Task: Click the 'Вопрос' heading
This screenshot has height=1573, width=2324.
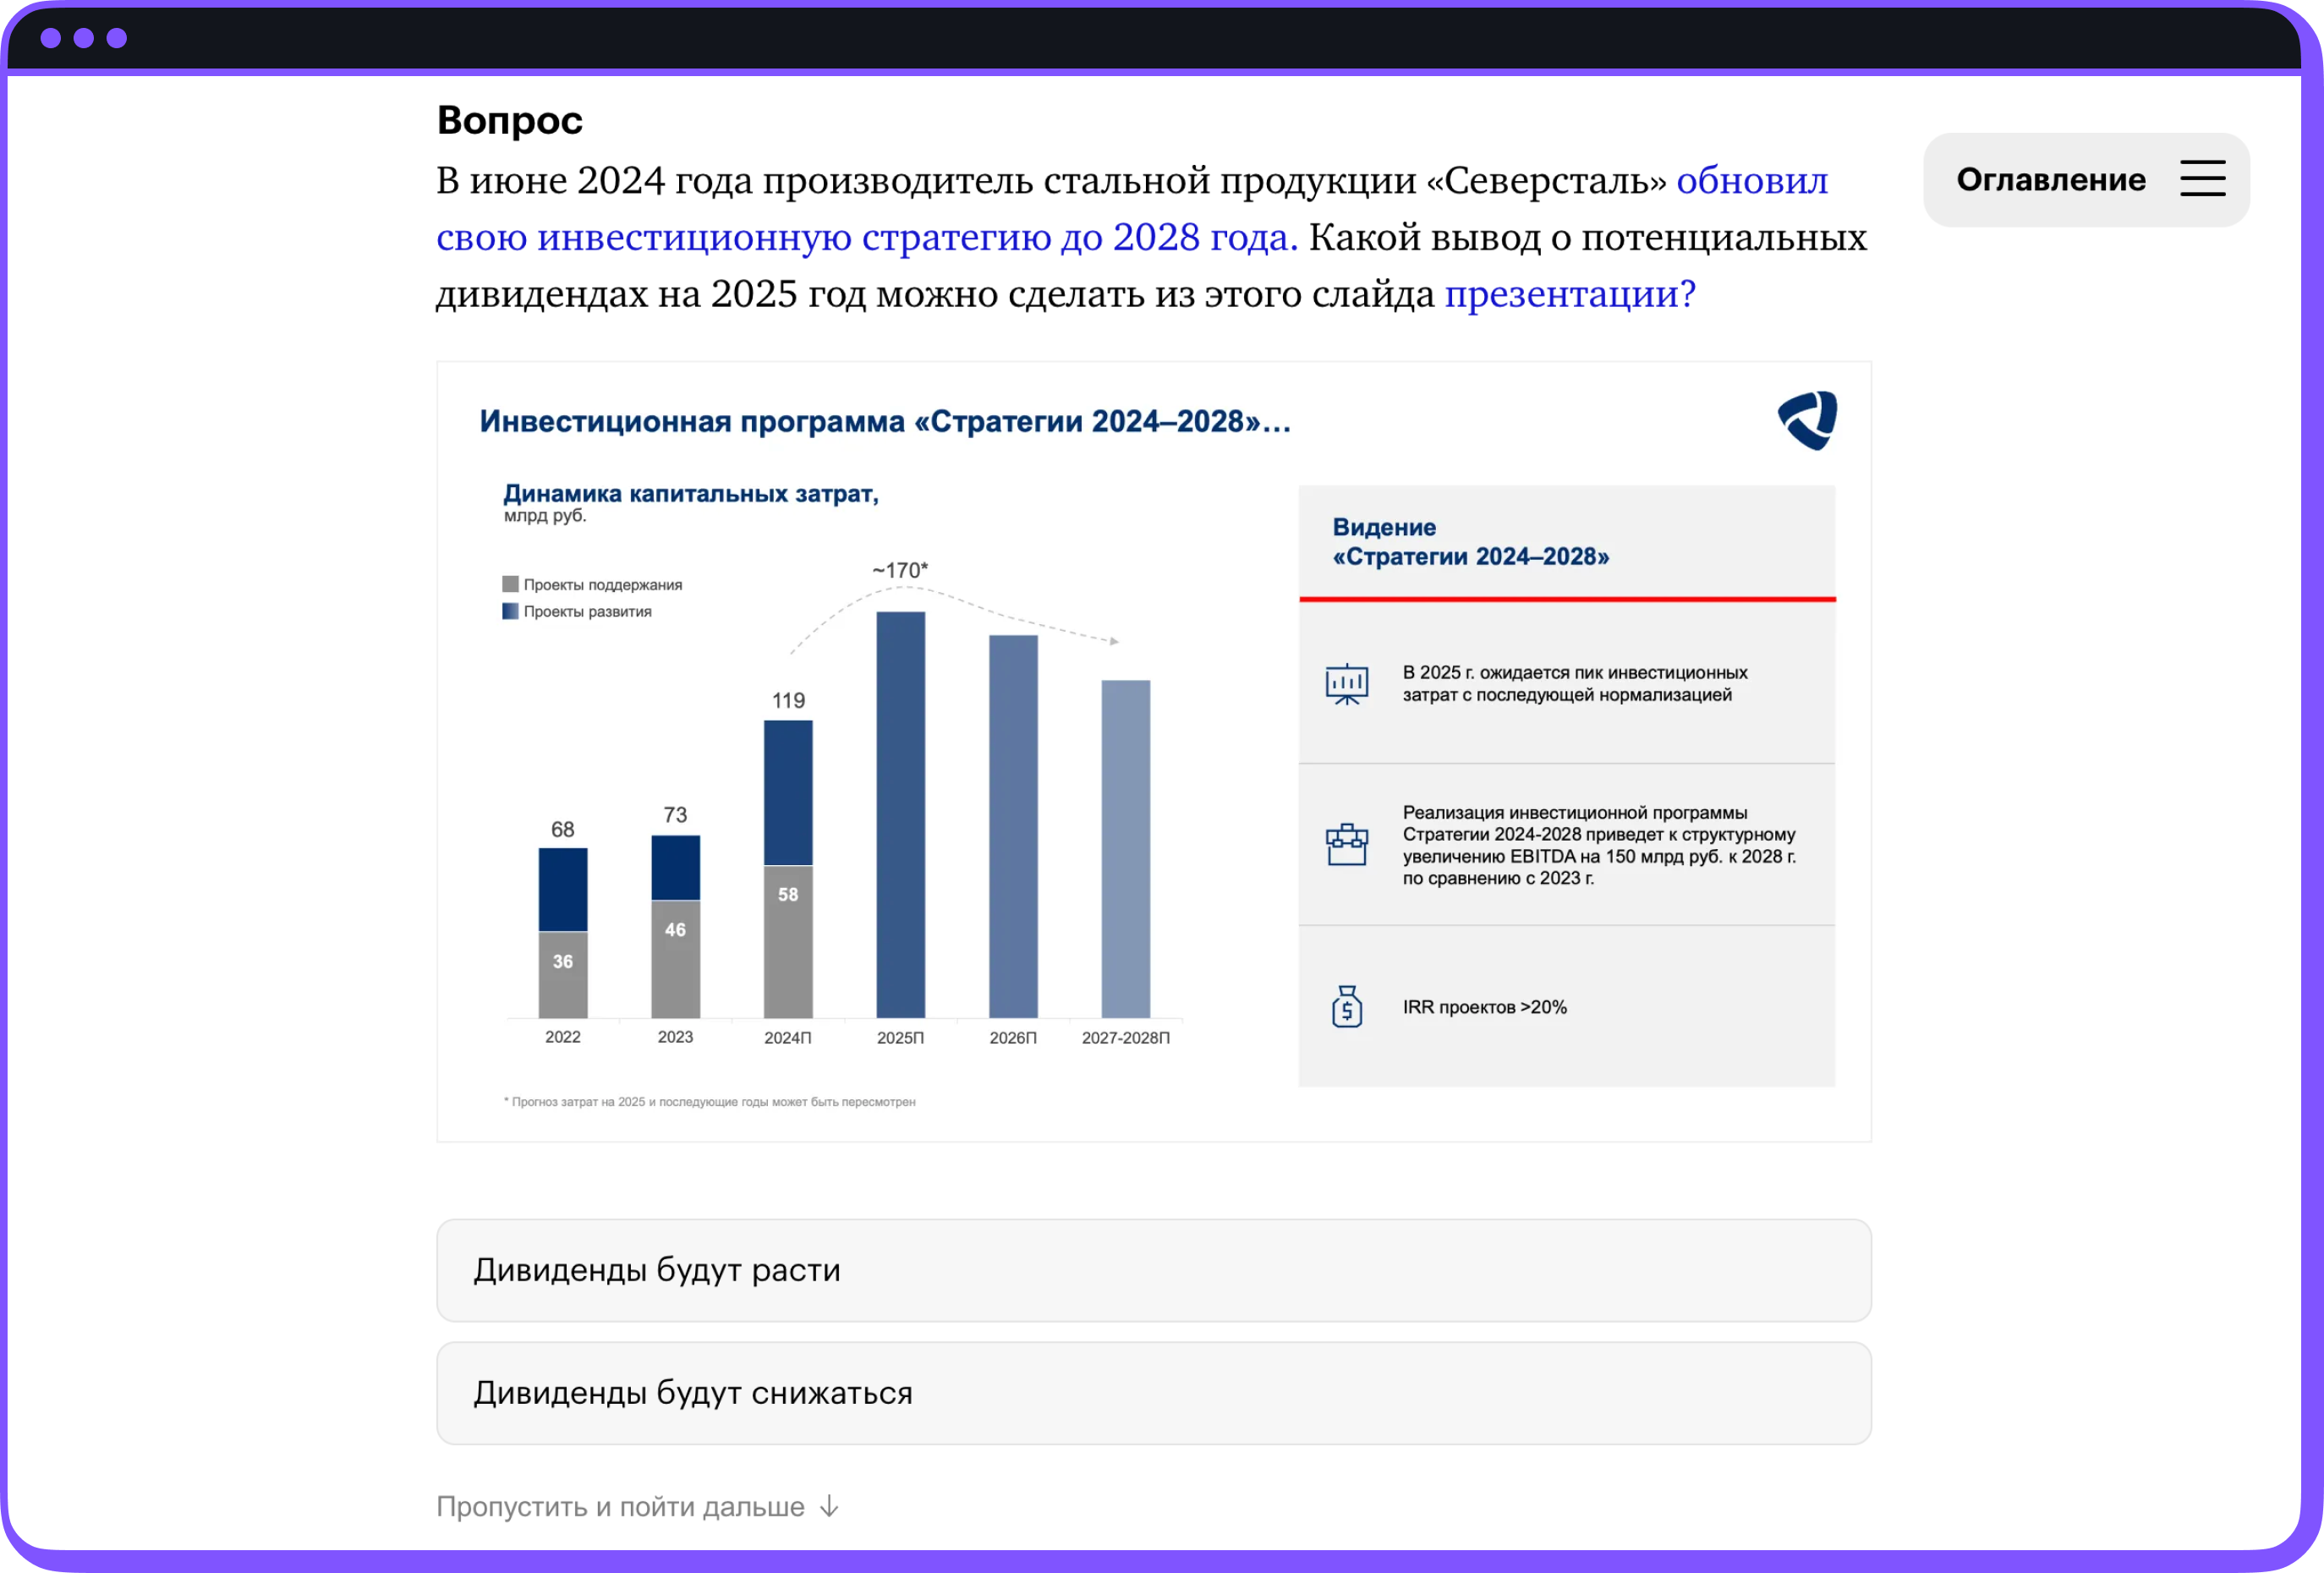Action: pyautogui.click(x=510, y=120)
